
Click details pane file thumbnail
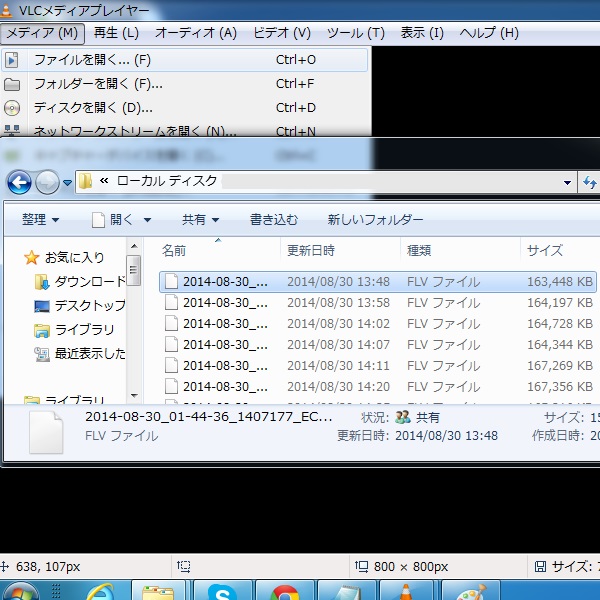point(46,432)
